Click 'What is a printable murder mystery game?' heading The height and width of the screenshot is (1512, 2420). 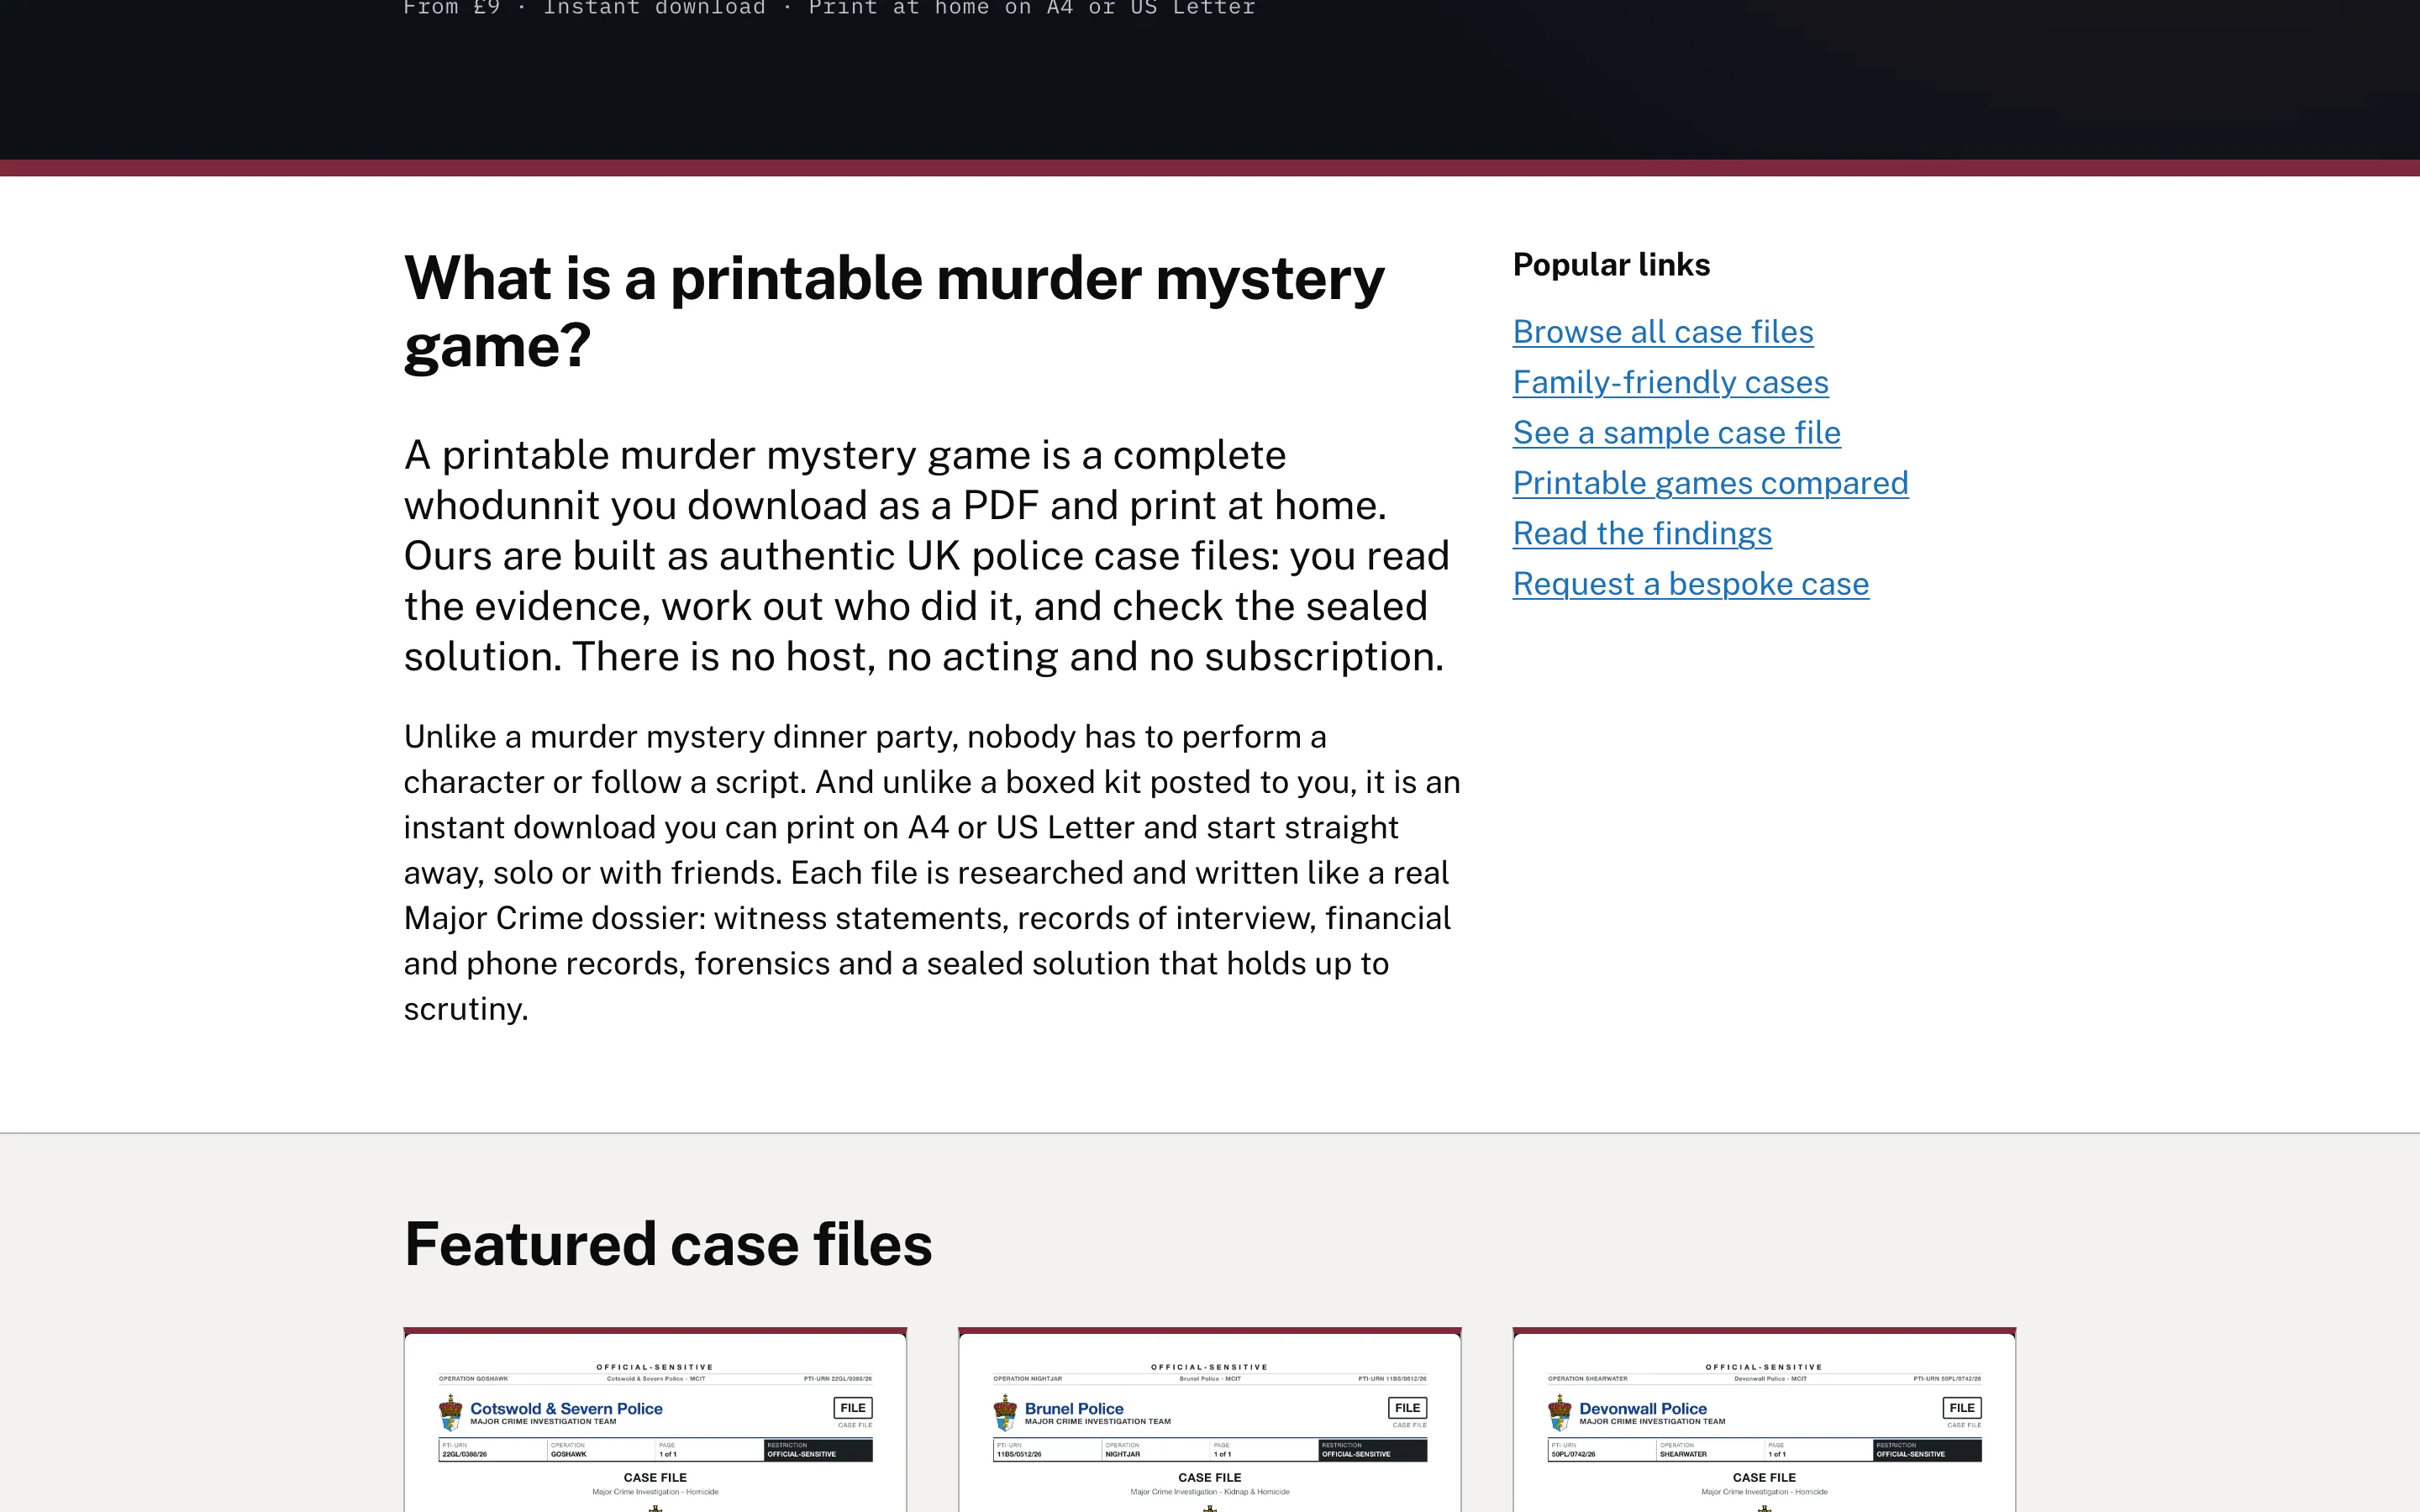894,312
